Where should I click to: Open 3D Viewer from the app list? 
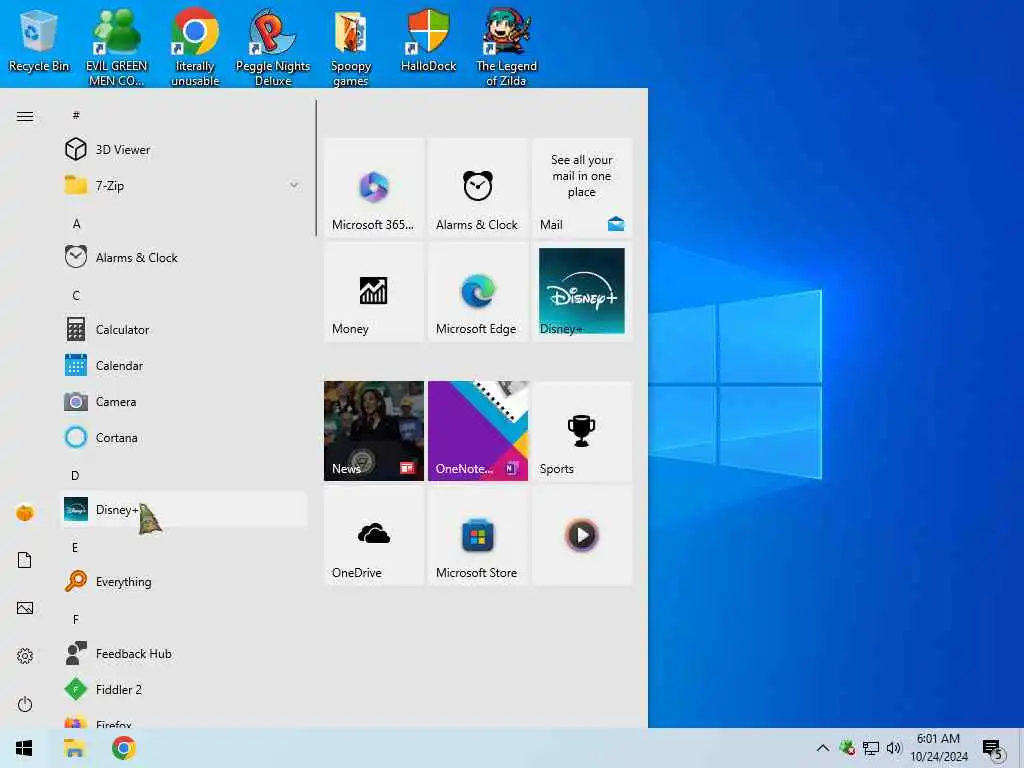(x=184, y=150)
